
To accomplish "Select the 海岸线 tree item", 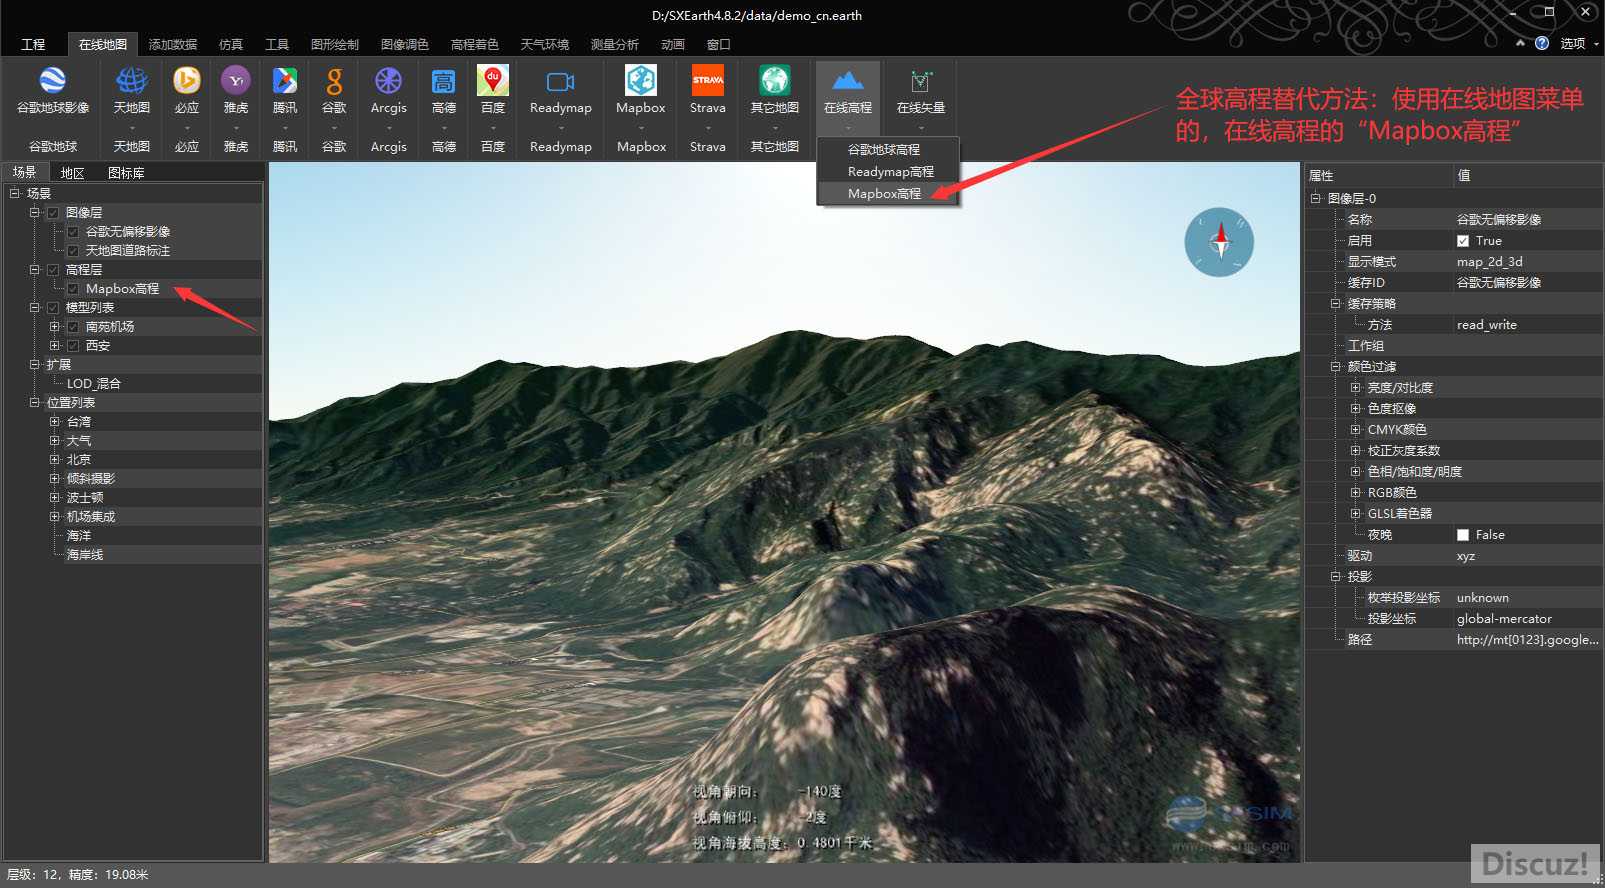I will (x=85, y=555).
